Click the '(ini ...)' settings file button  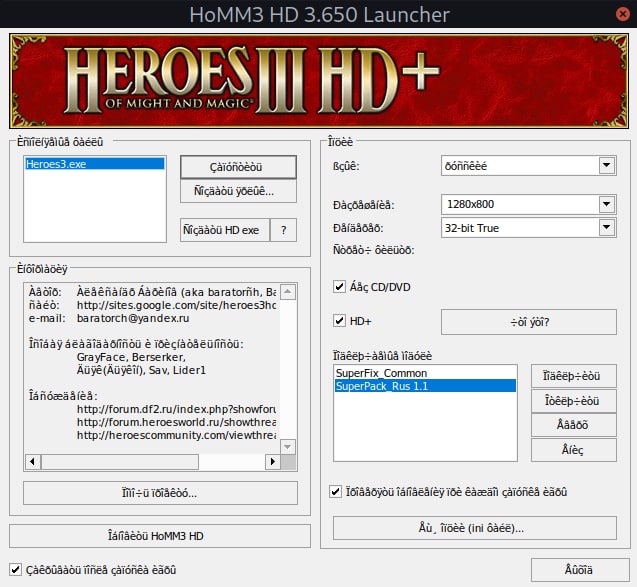pos(474,528)
